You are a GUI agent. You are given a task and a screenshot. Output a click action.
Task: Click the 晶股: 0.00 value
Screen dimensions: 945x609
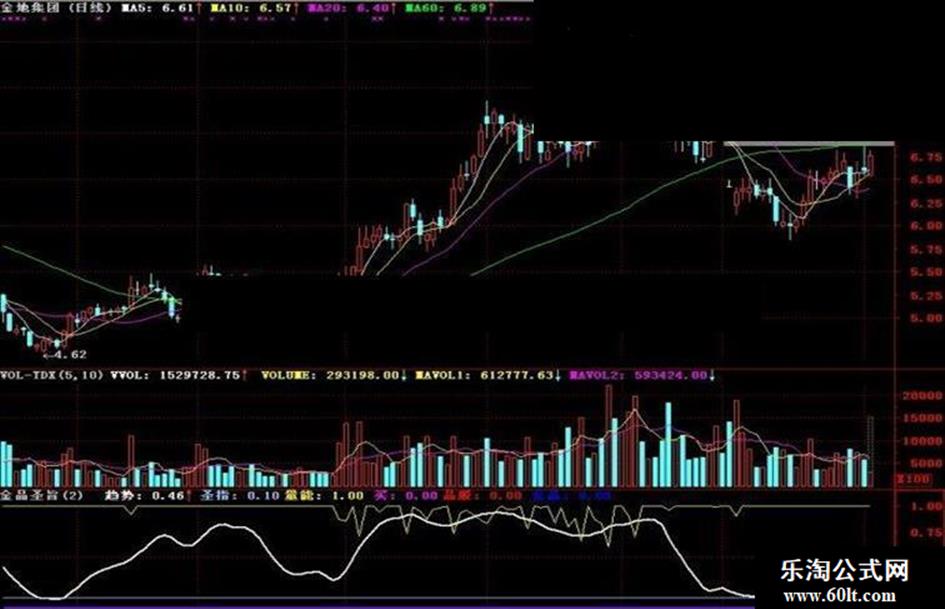pos(482,496)
